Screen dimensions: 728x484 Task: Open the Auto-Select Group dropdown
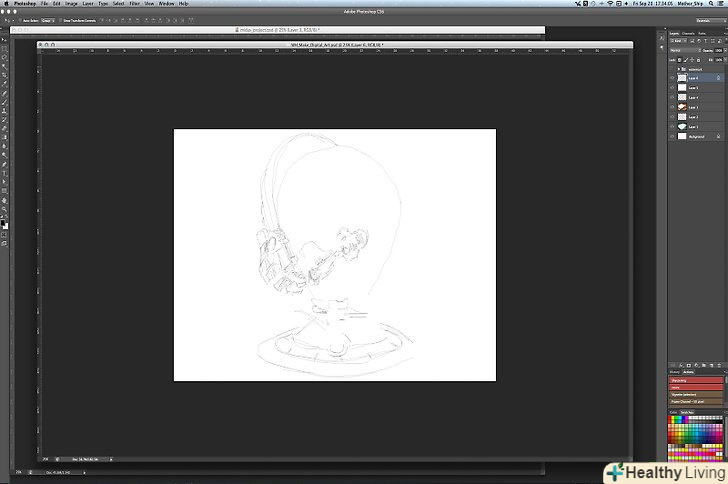[48, 19]
